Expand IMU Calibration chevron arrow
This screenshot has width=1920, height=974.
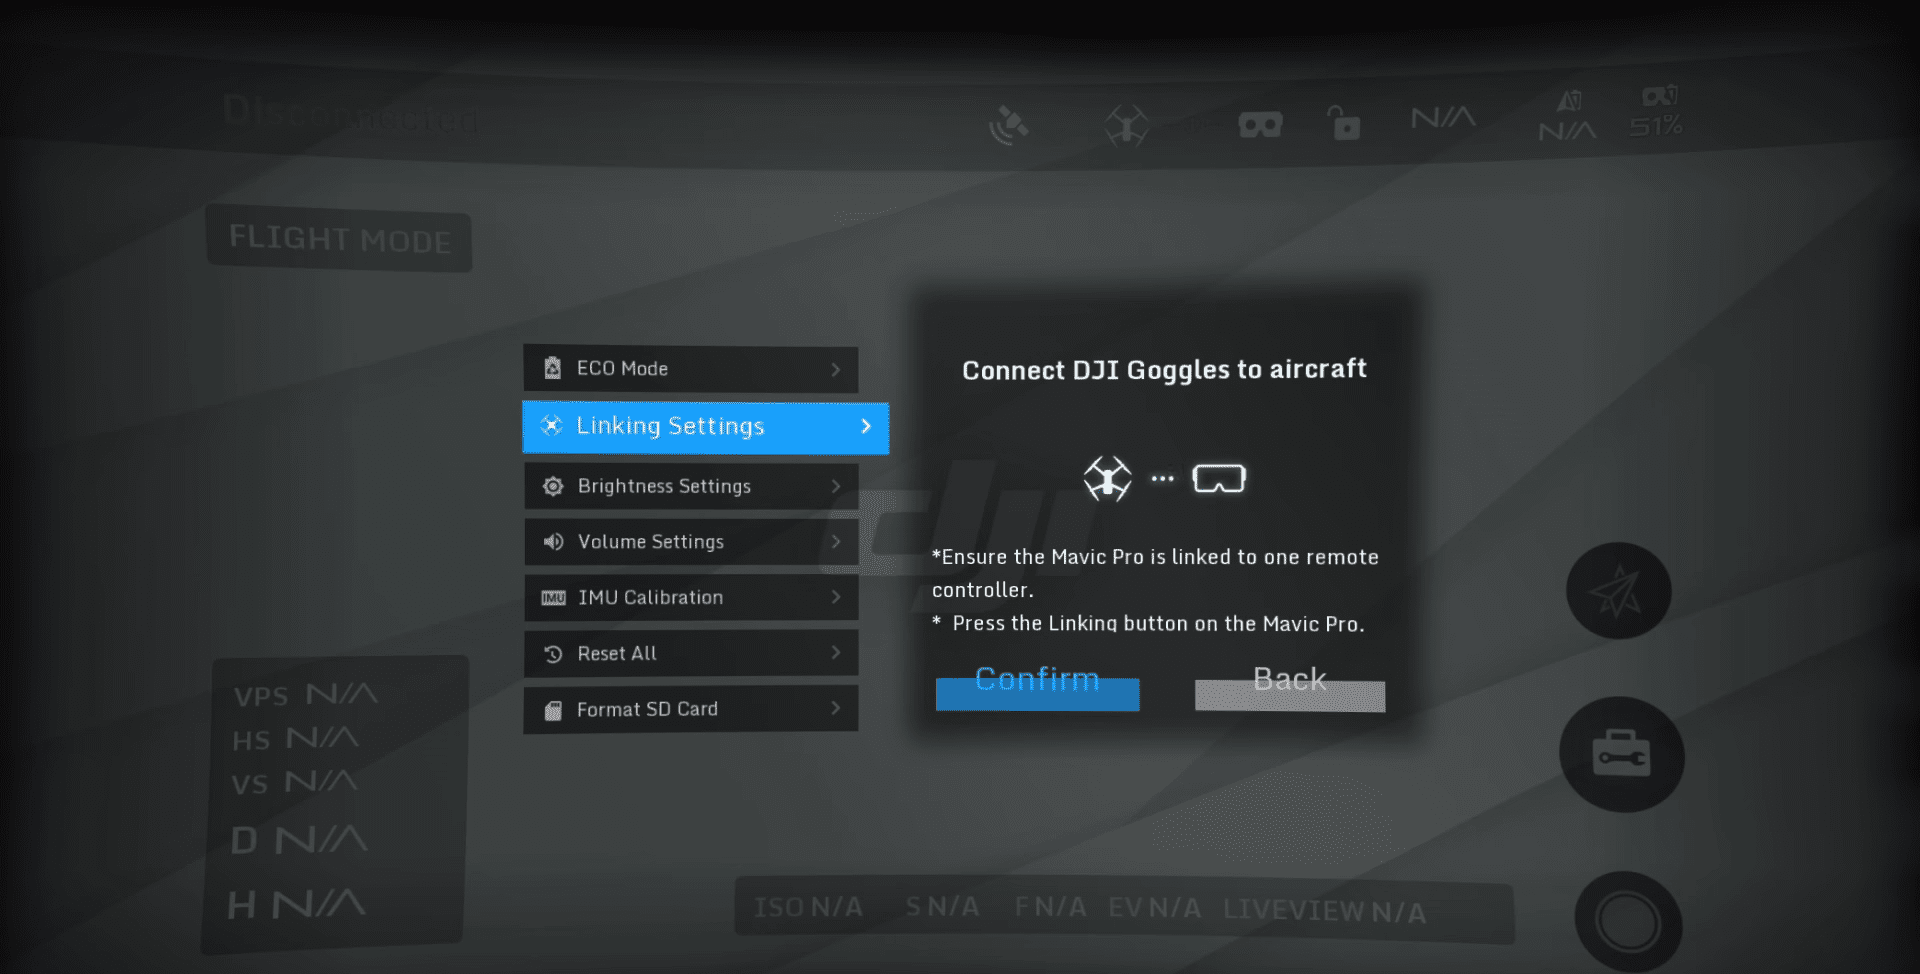pyautogui.click(x=836, y=597)
